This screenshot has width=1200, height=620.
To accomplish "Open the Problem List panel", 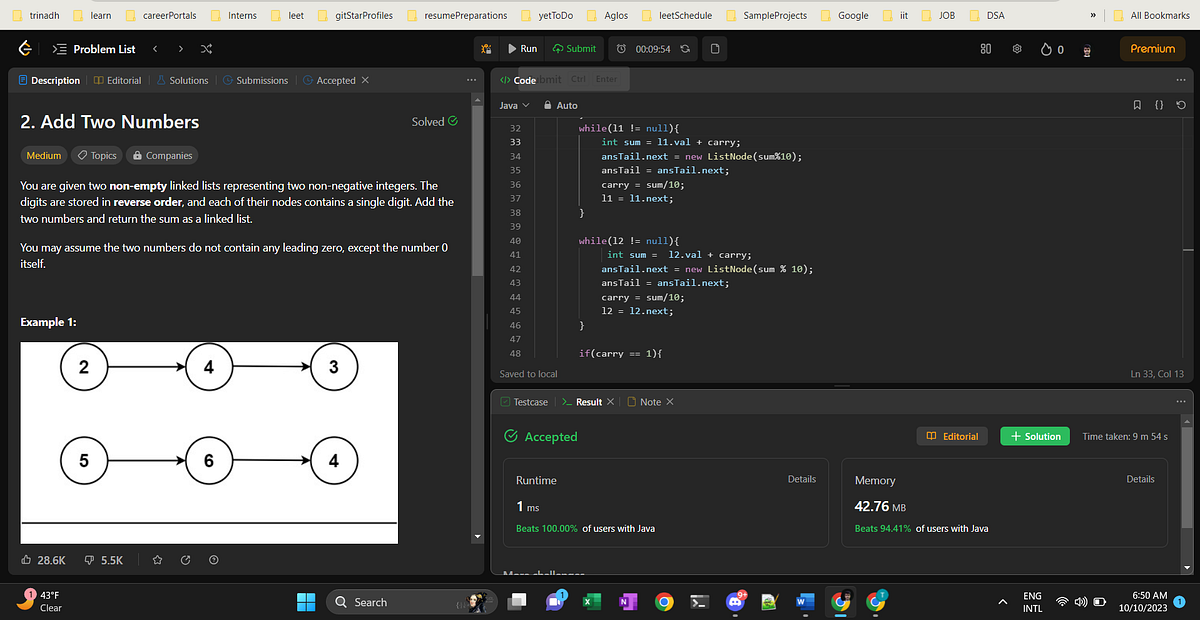I will click(x=93, y=49).
